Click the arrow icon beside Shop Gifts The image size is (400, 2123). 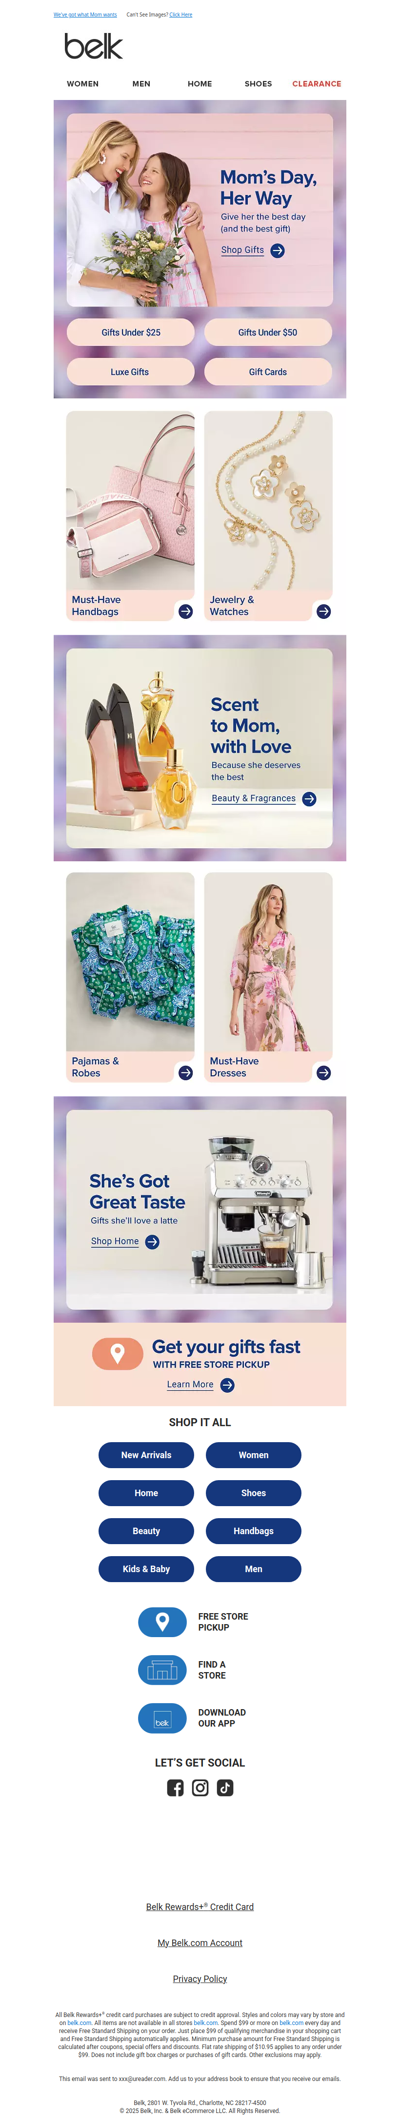[278, 251]
